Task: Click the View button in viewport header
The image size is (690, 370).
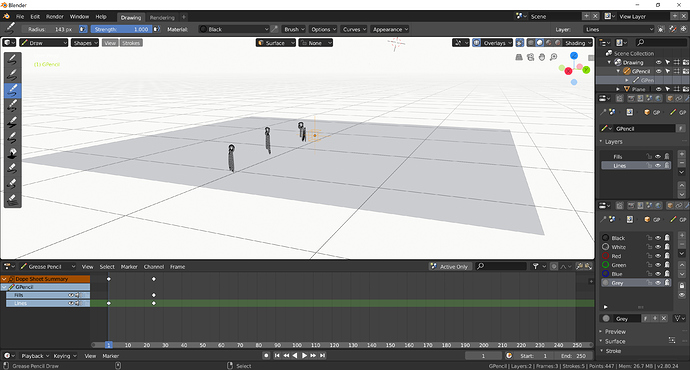Action: point(110,43)
